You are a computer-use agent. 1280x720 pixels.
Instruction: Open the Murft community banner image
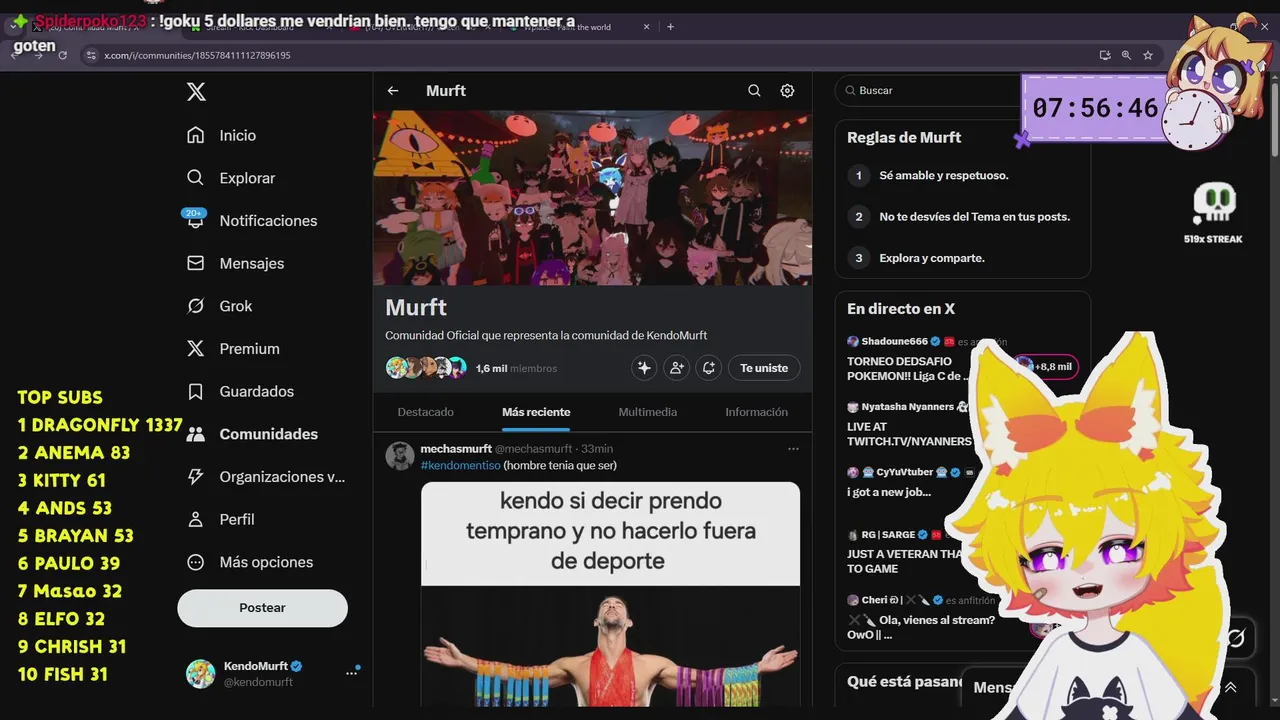(592, 198)
